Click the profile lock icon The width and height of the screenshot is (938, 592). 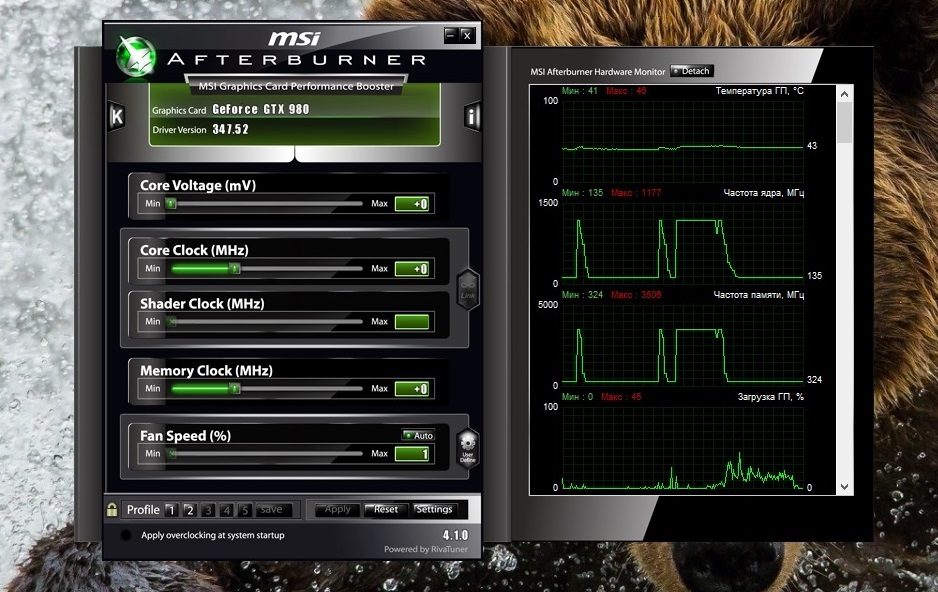tap(112, 509)
